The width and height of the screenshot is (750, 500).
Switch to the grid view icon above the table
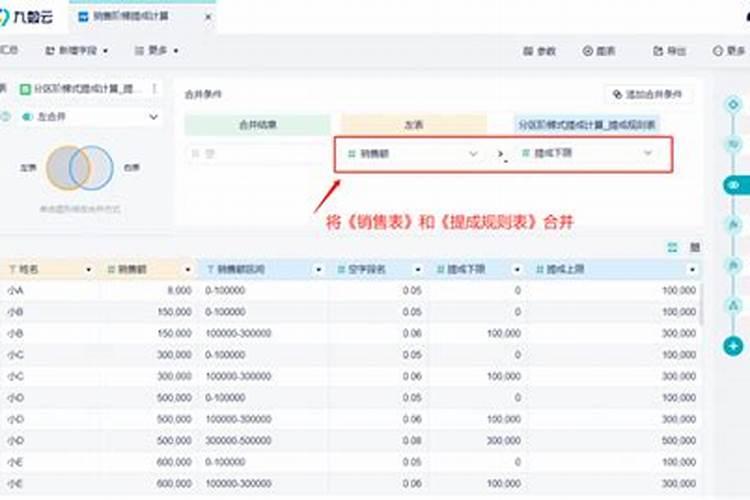click(695, 247)
